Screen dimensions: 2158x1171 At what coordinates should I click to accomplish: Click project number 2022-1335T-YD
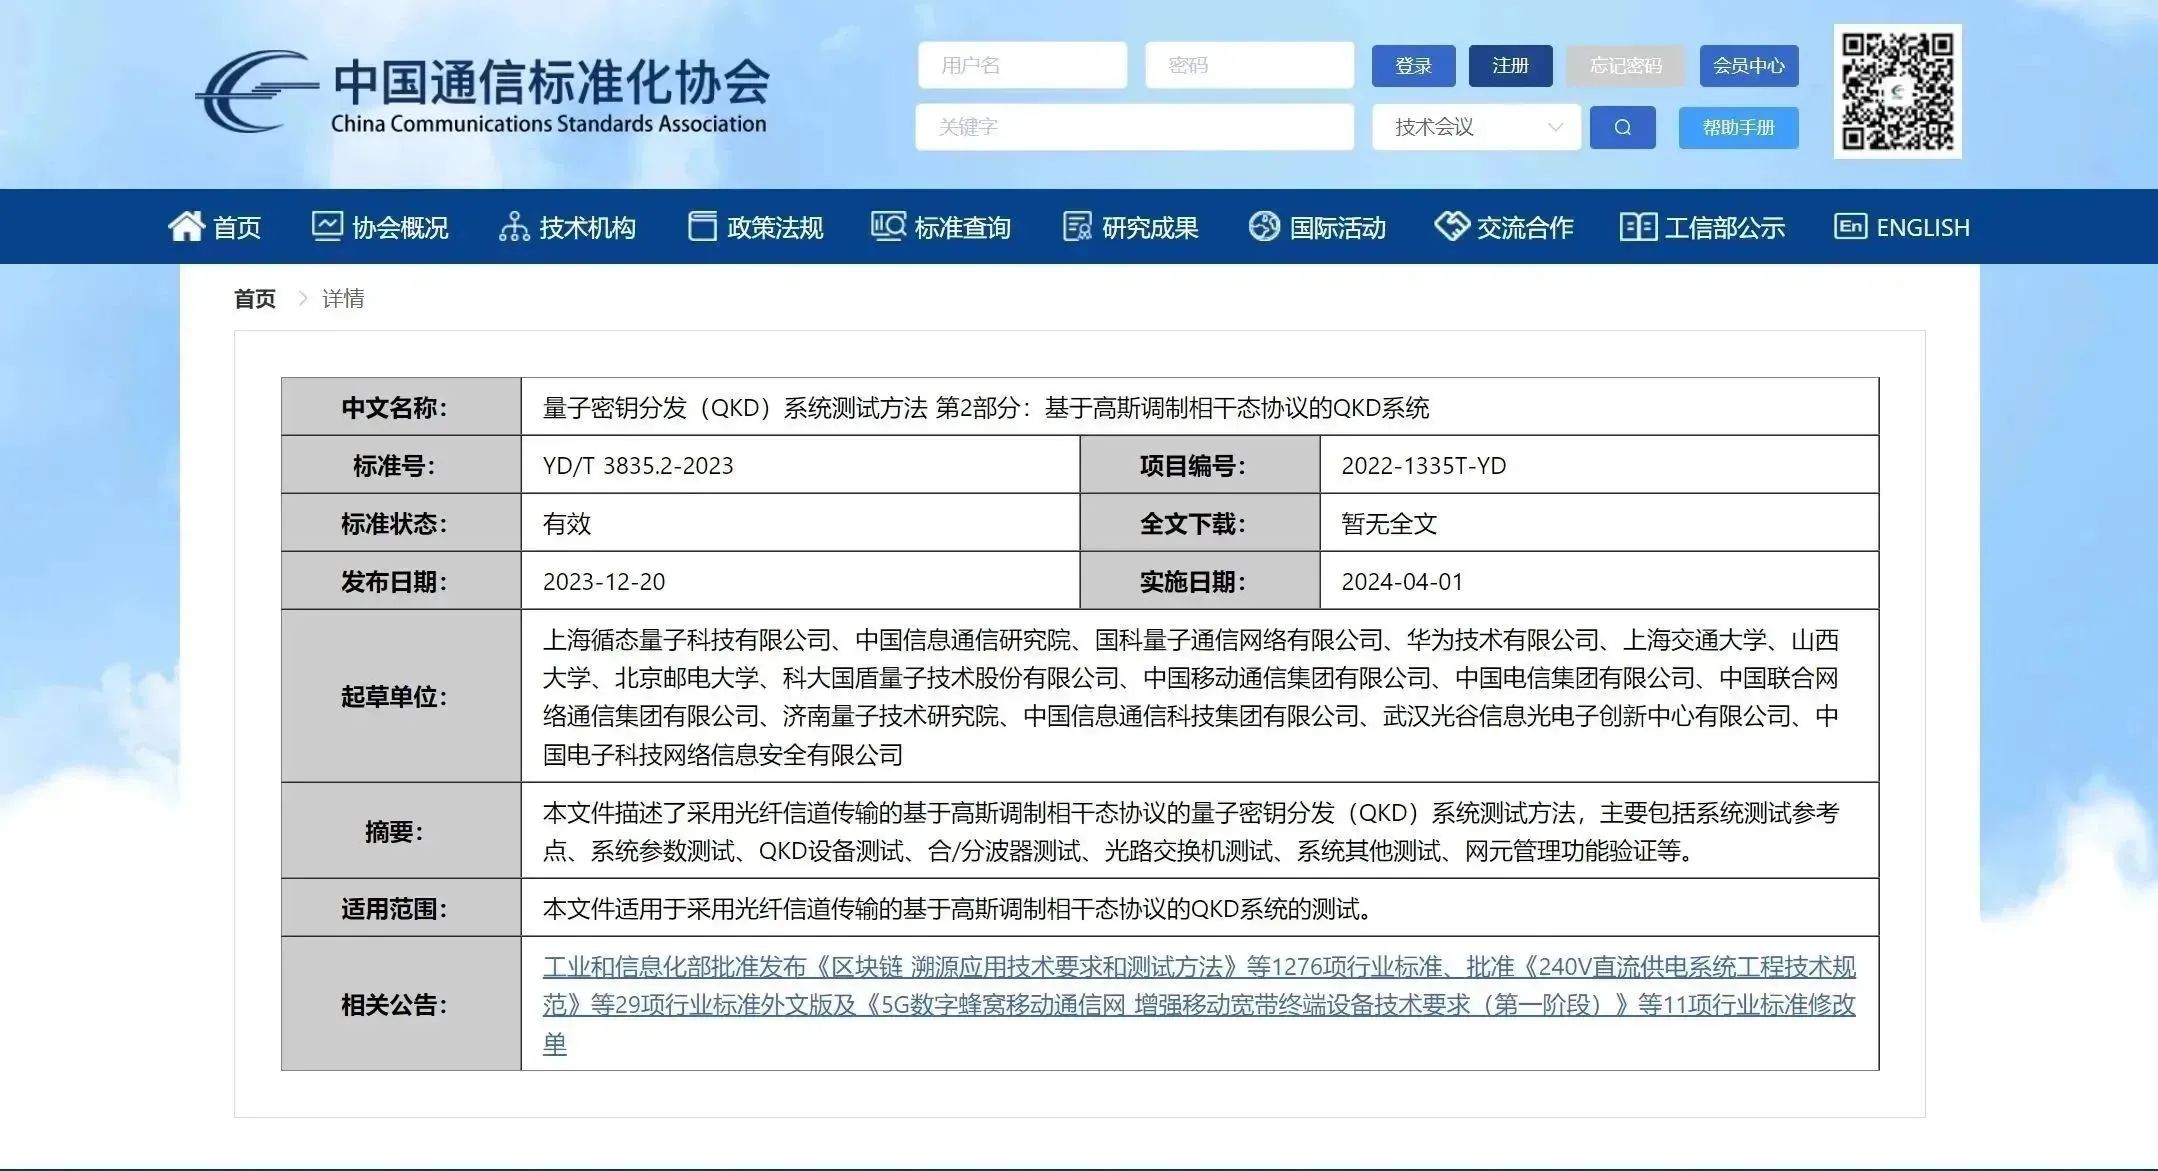(1423, 466)
